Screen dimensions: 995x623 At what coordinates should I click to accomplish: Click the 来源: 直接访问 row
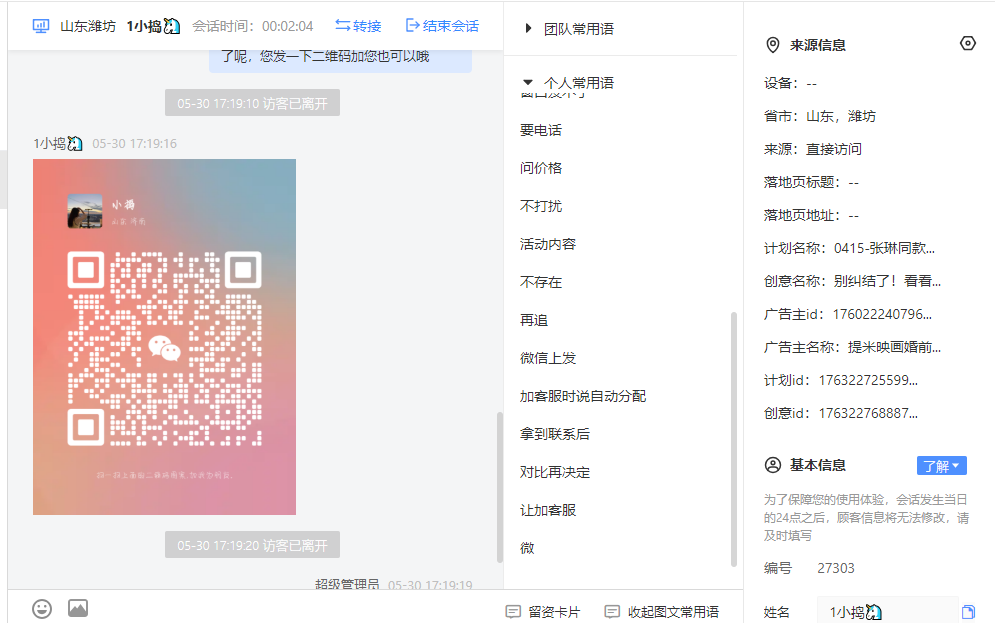click(x=813, y=149)
